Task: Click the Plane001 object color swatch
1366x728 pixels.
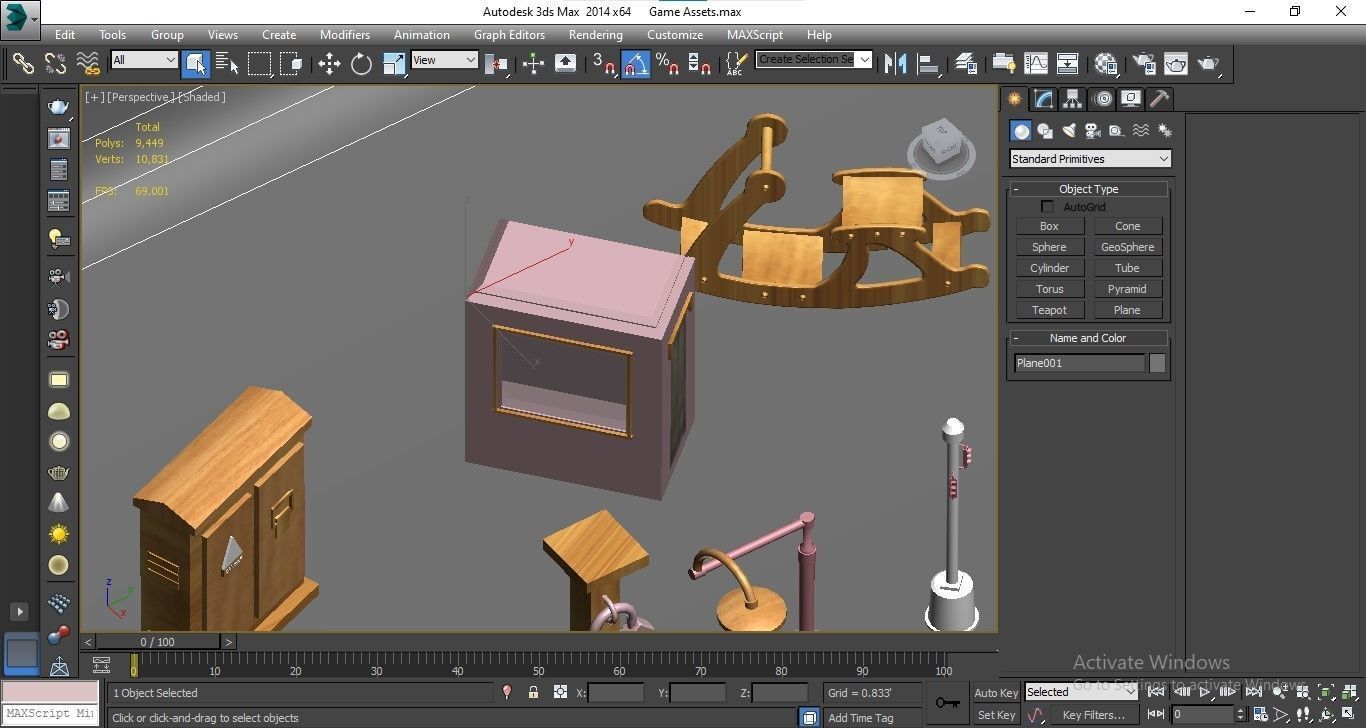Action: [1157, 364]
